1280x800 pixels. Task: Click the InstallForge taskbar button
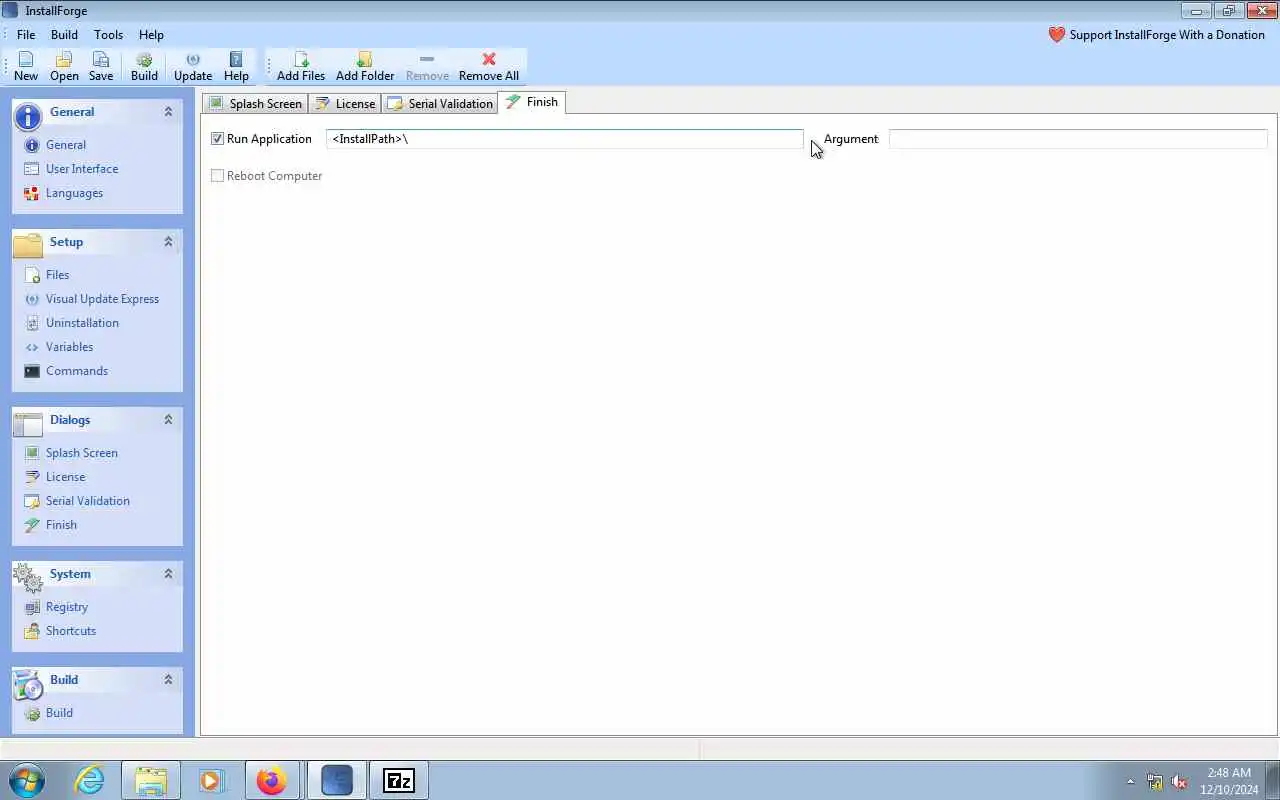(337, 780)
